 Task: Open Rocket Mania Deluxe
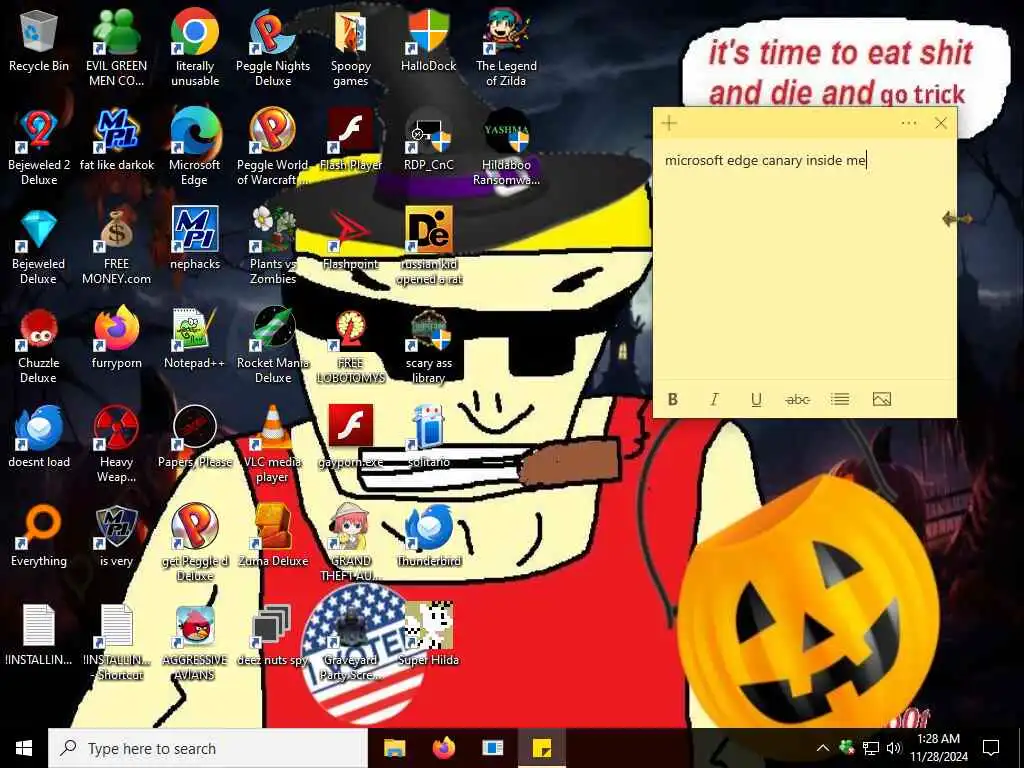coord(273,345)
